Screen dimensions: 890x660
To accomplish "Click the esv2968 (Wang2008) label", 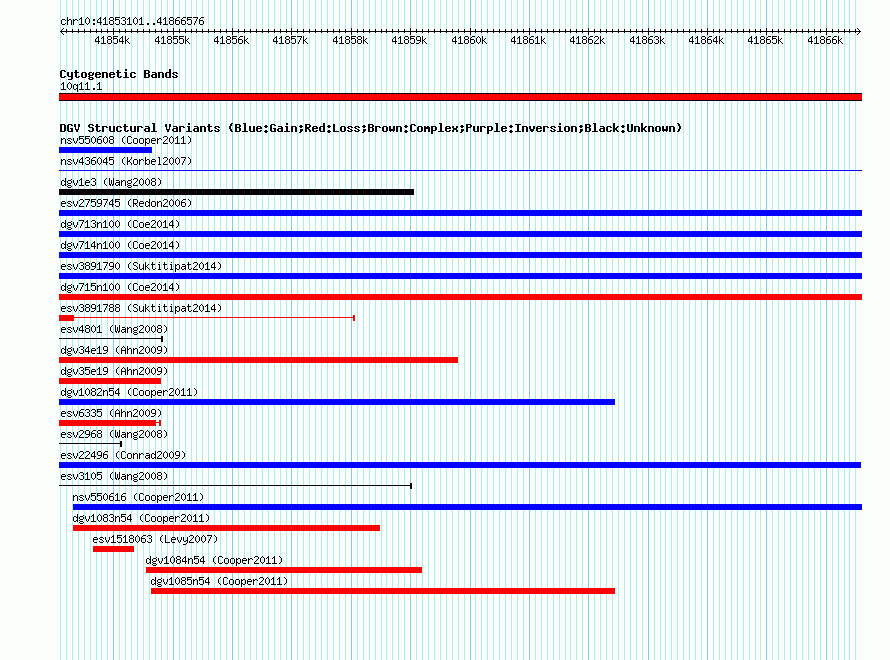I will pos(114,434).
